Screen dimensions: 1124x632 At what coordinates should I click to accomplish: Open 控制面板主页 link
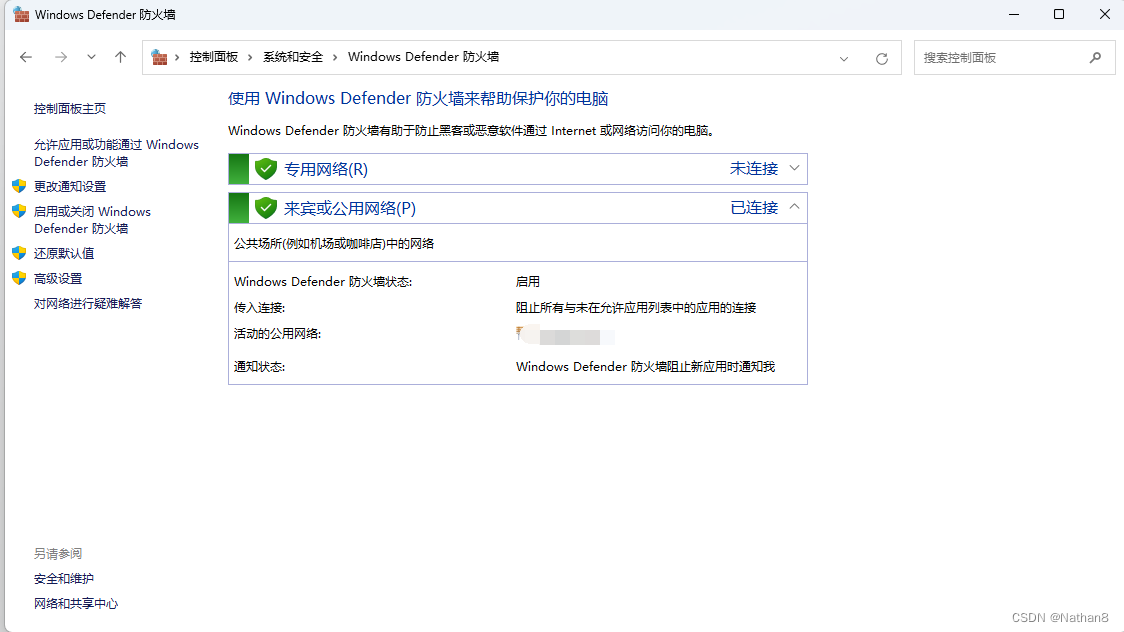click(x=70, y=109)
